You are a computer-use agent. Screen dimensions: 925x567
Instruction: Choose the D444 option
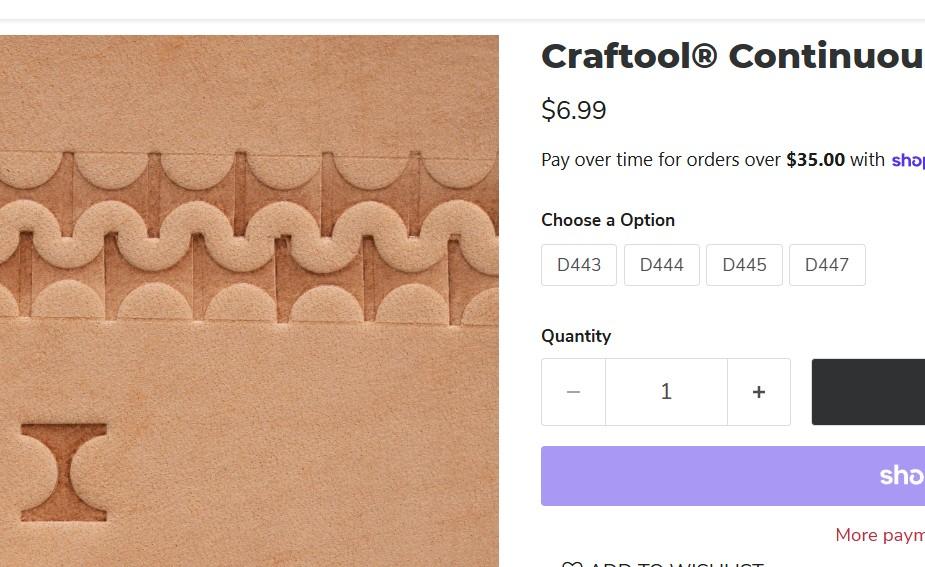point(662,265)
